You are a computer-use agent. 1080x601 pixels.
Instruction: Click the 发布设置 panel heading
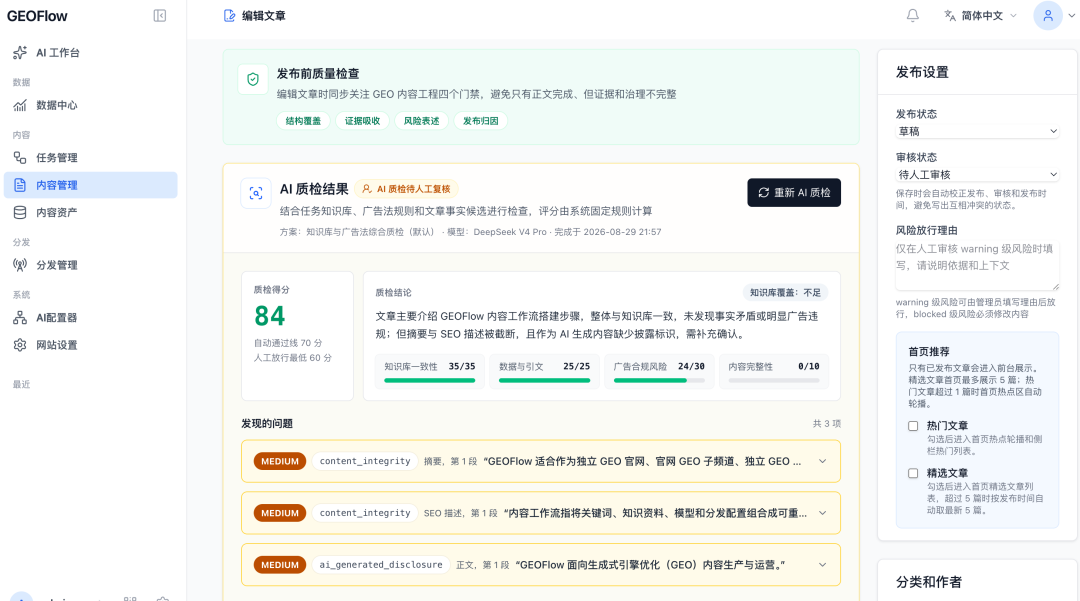coord(922,72)
